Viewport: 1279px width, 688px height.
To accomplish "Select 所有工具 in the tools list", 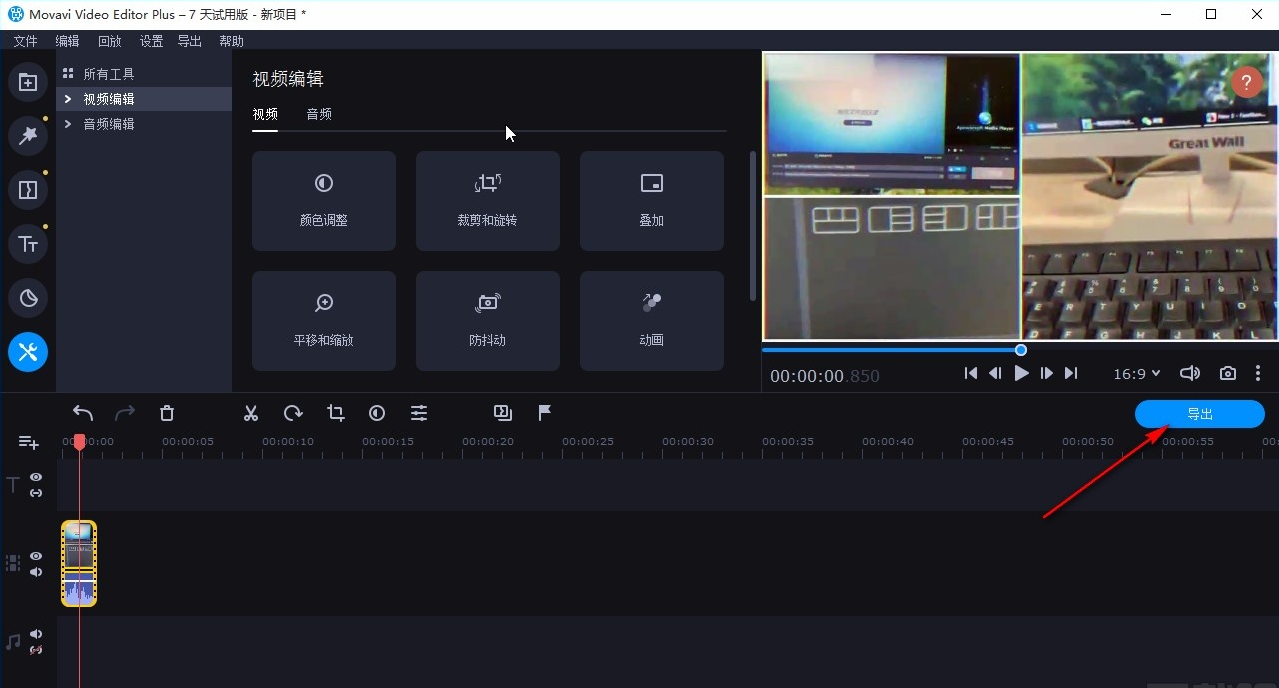I will pyautogui.click(x=109, y=74).
